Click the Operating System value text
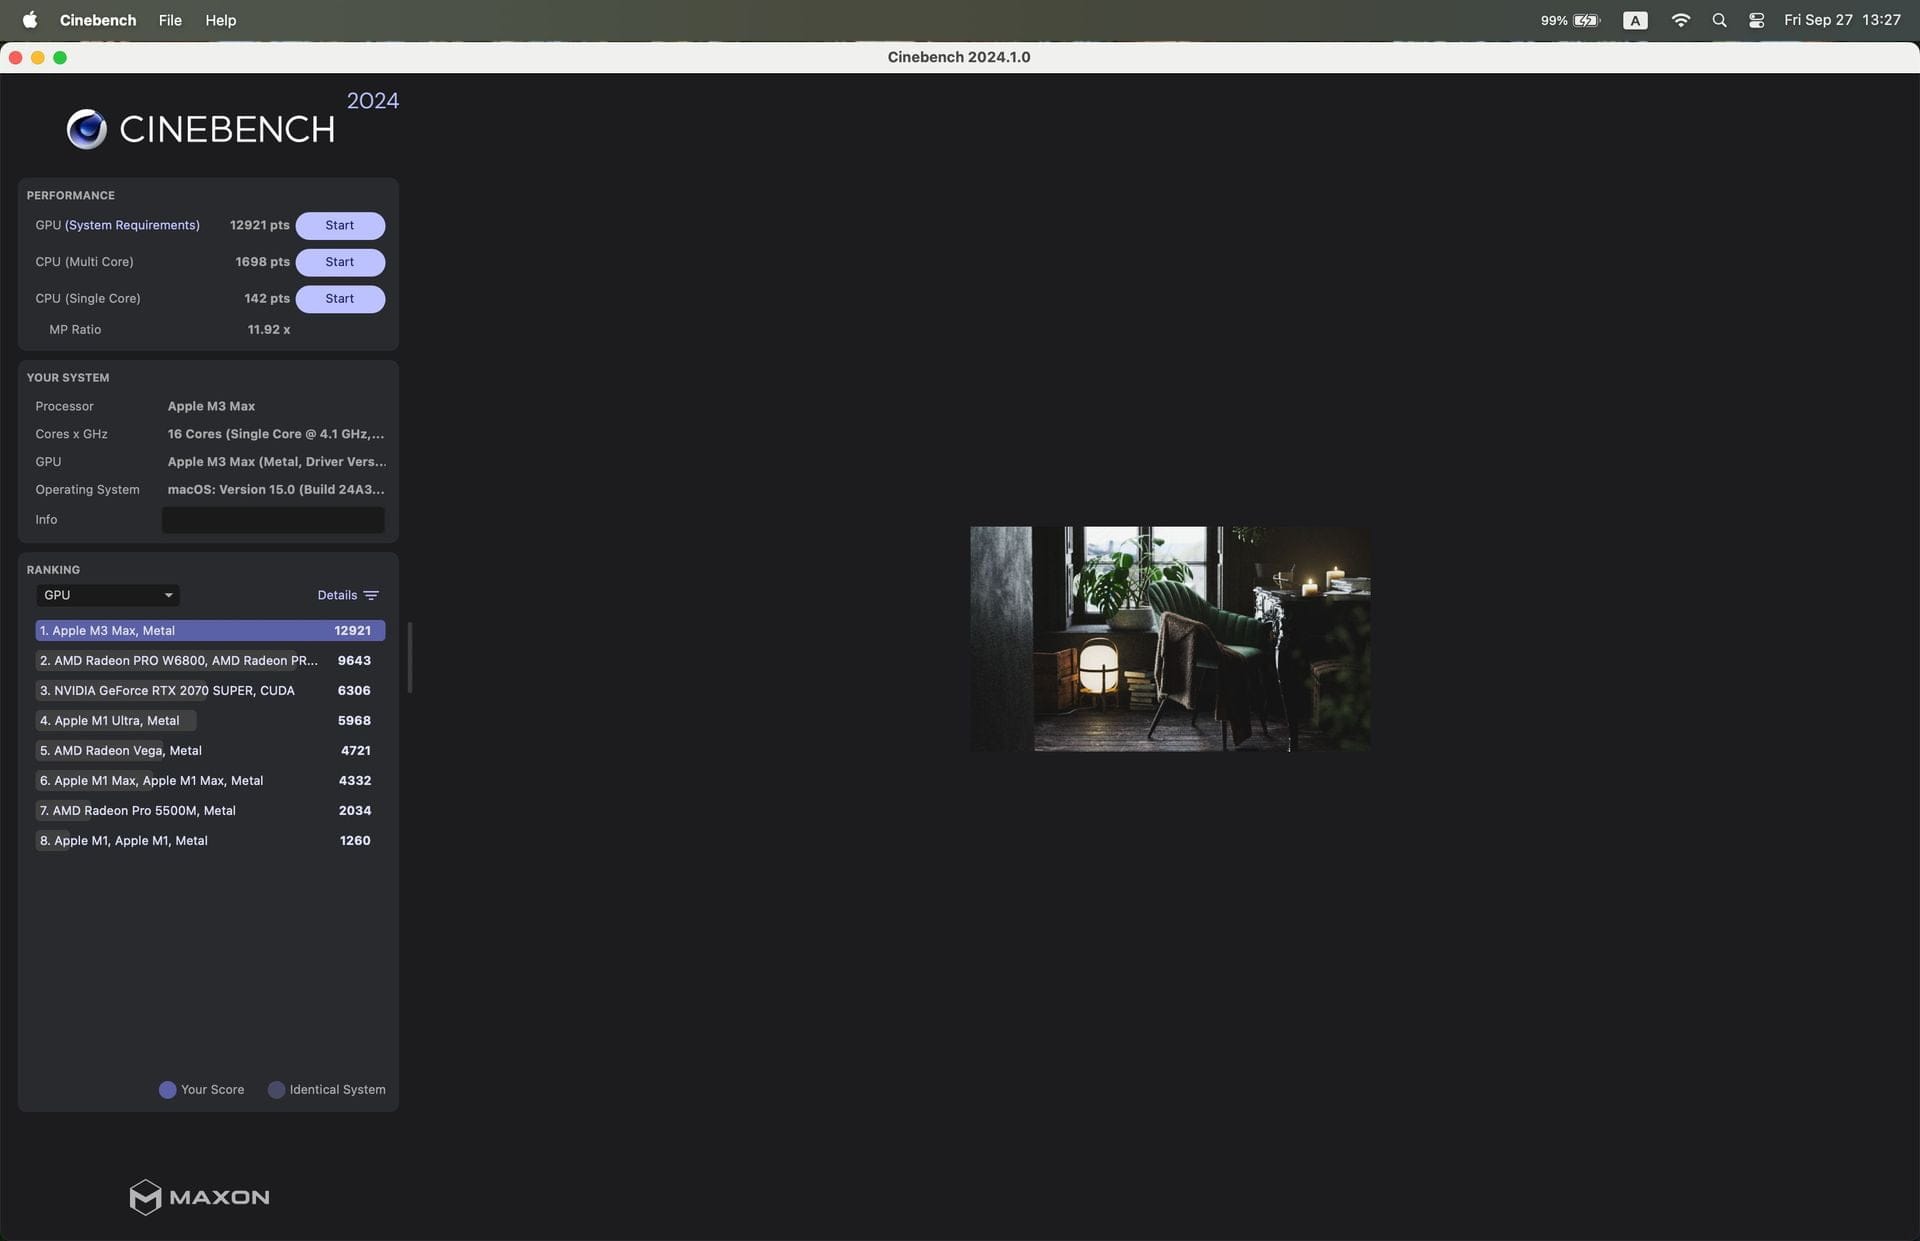Viewport: 1920px width, 1241px height. point(276,489)
